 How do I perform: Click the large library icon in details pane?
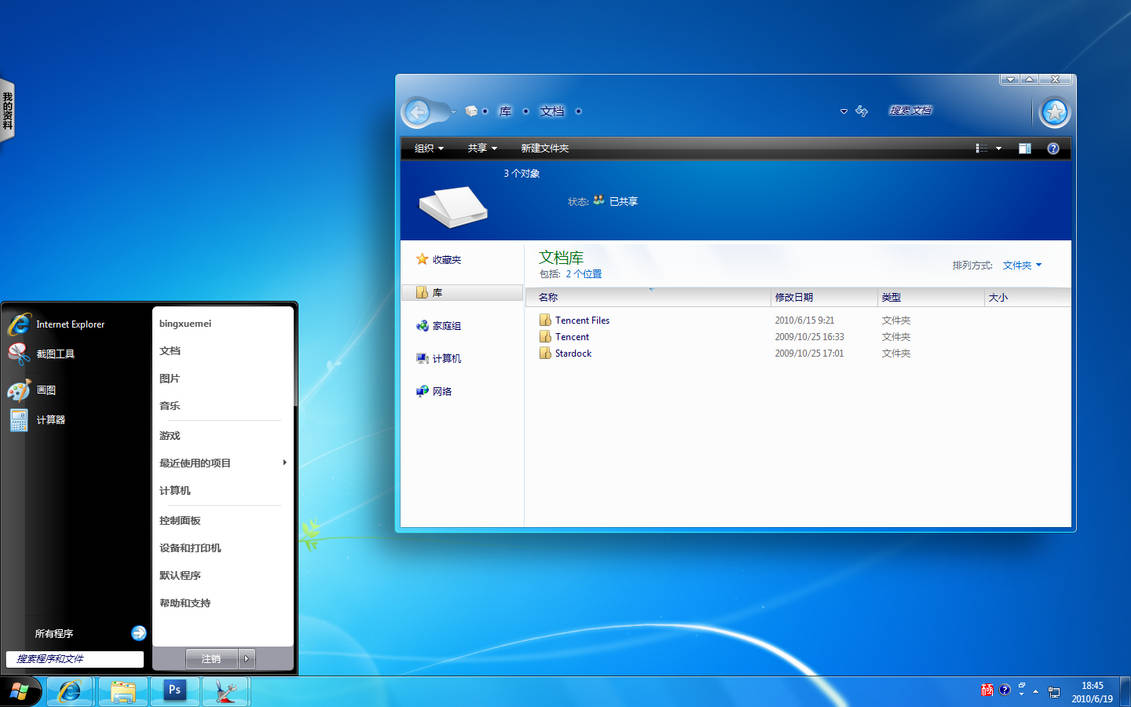(x=453, y=206)
